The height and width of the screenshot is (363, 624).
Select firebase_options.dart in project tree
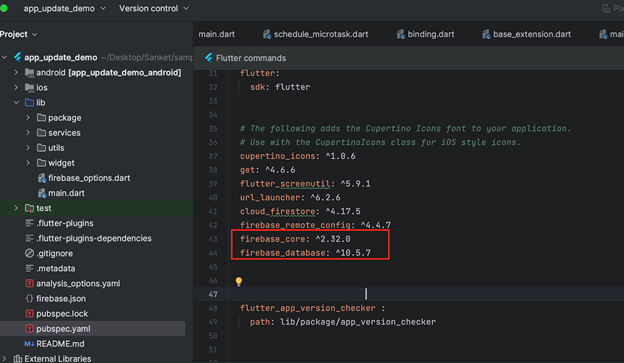(89, 178)
